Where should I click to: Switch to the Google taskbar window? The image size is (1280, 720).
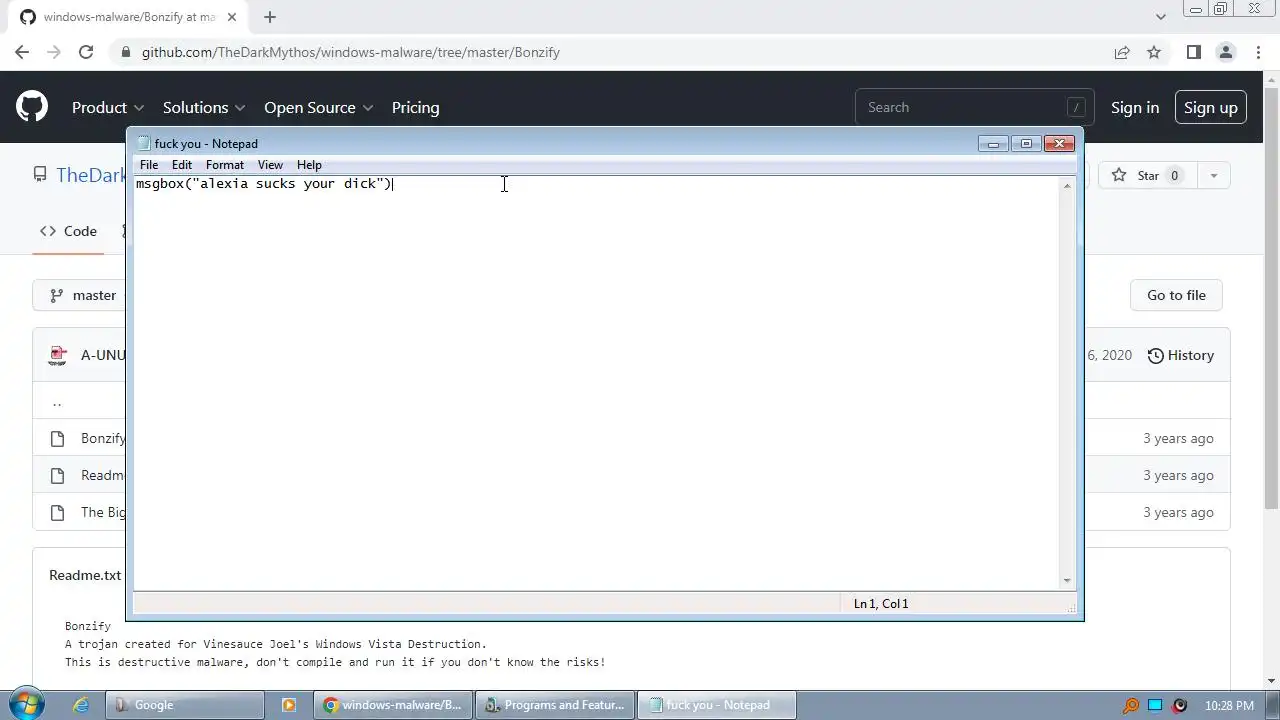click(184, 705)
